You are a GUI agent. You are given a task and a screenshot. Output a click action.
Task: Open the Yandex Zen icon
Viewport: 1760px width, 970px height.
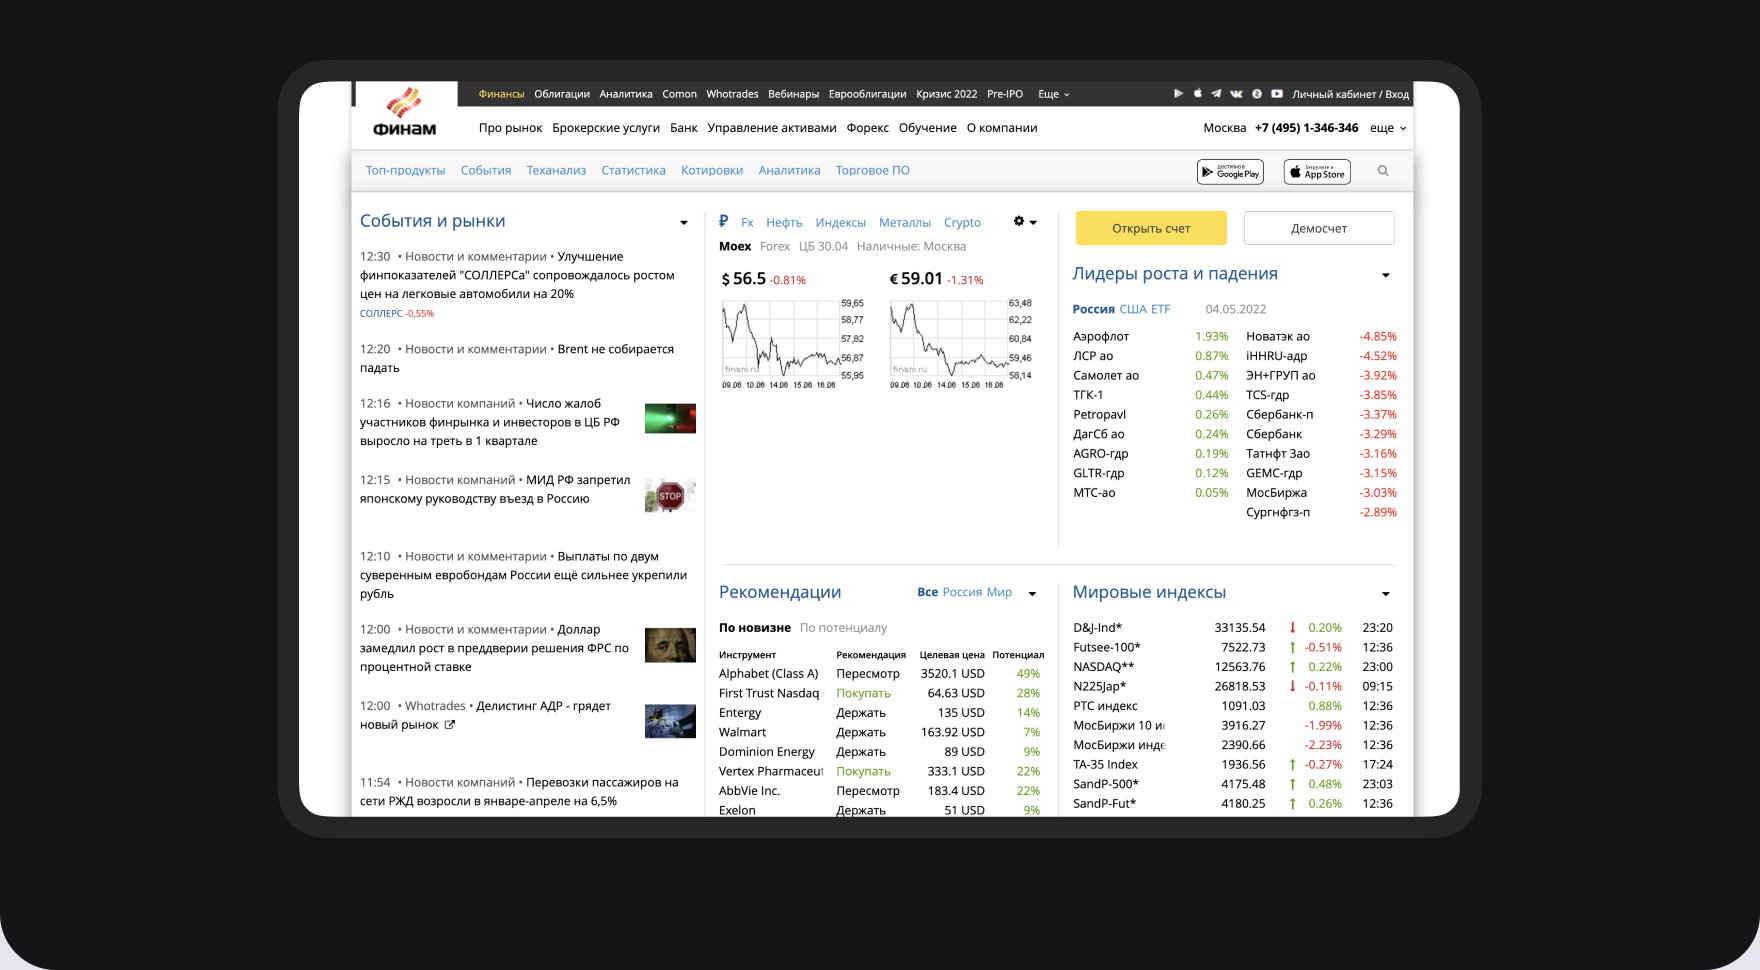pyautogui.click(x=1257, y=94)
